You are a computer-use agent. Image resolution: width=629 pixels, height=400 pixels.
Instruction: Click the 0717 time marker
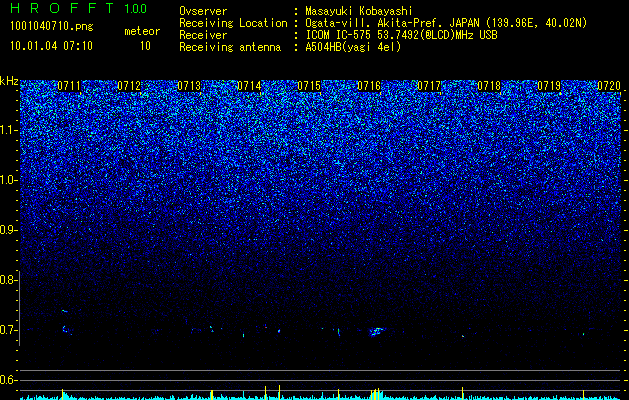click(429, 86)
